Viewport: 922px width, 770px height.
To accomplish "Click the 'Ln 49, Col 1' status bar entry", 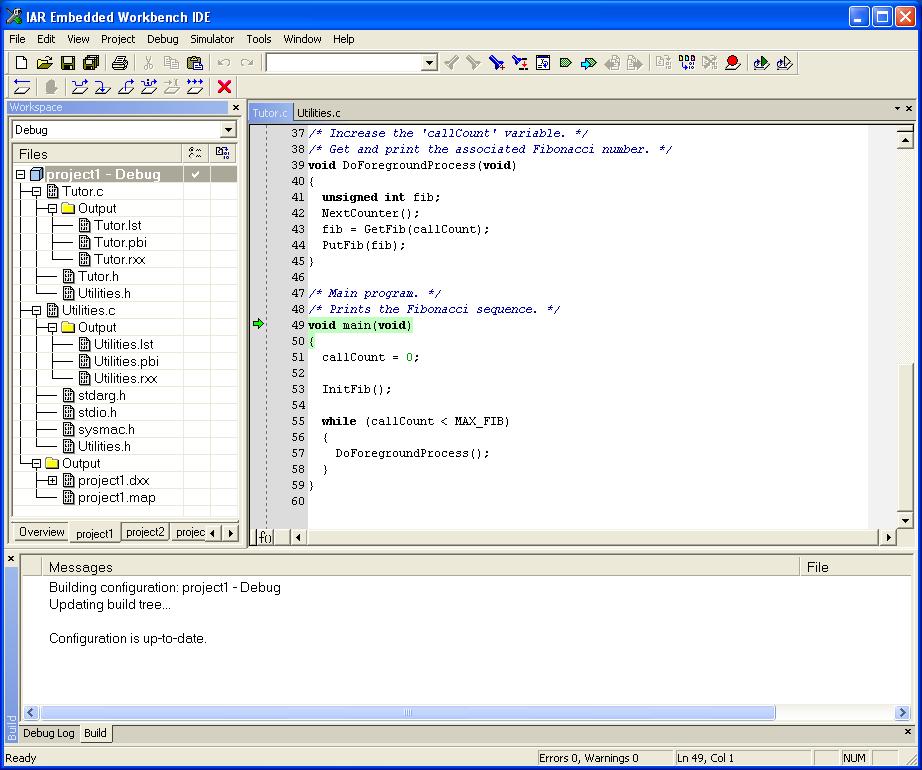I will tap(705, 758).
